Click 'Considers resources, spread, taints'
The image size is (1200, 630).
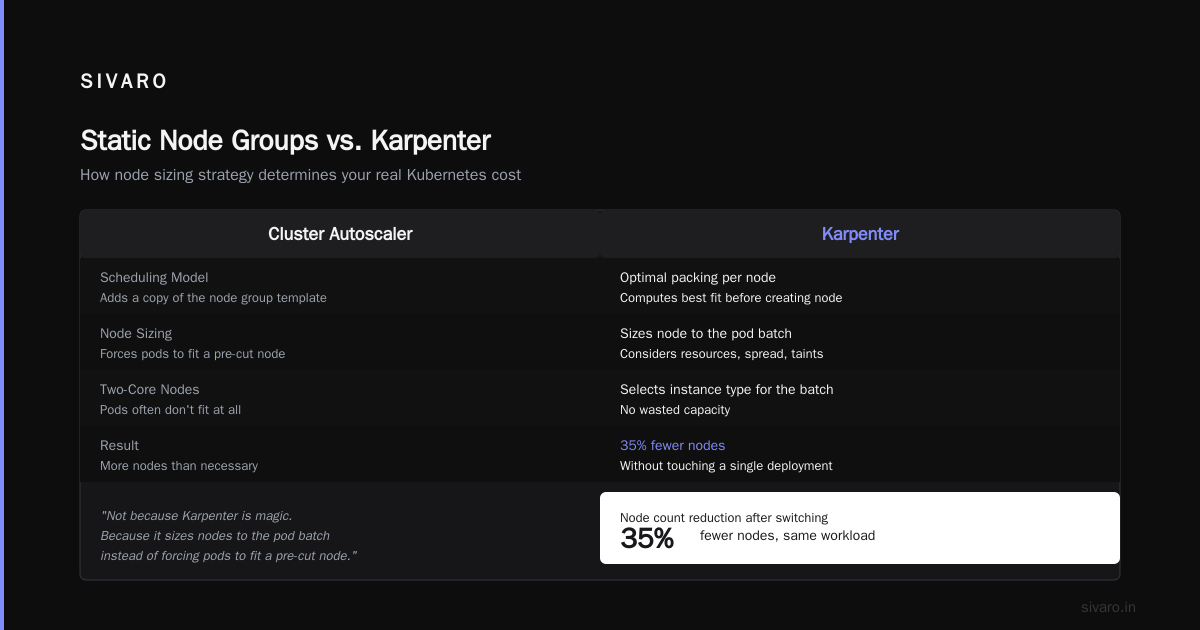point(722,354)
